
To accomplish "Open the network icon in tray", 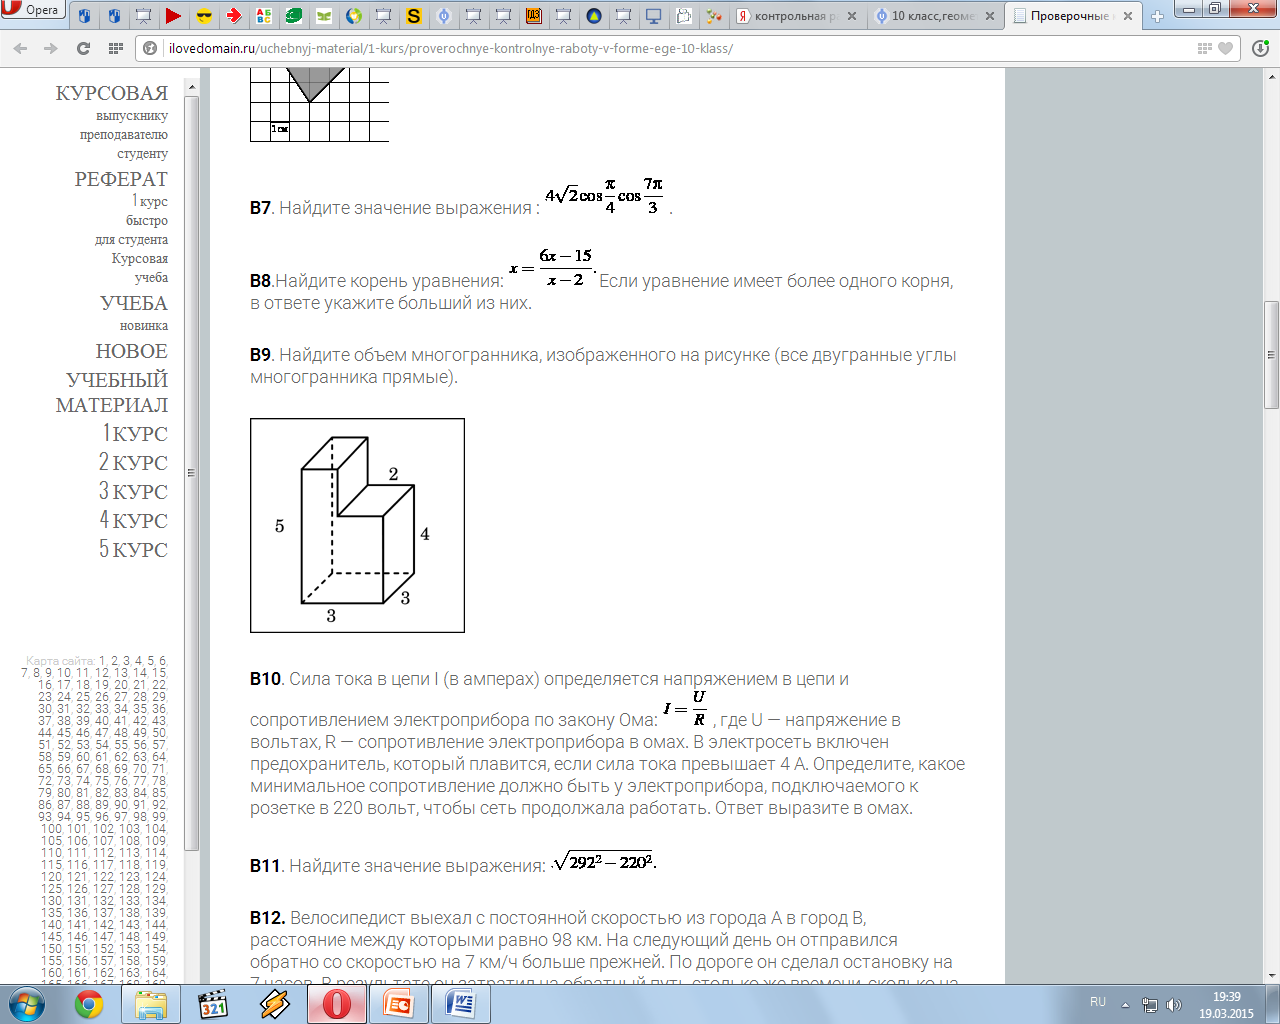I will pos(1150,1005).
